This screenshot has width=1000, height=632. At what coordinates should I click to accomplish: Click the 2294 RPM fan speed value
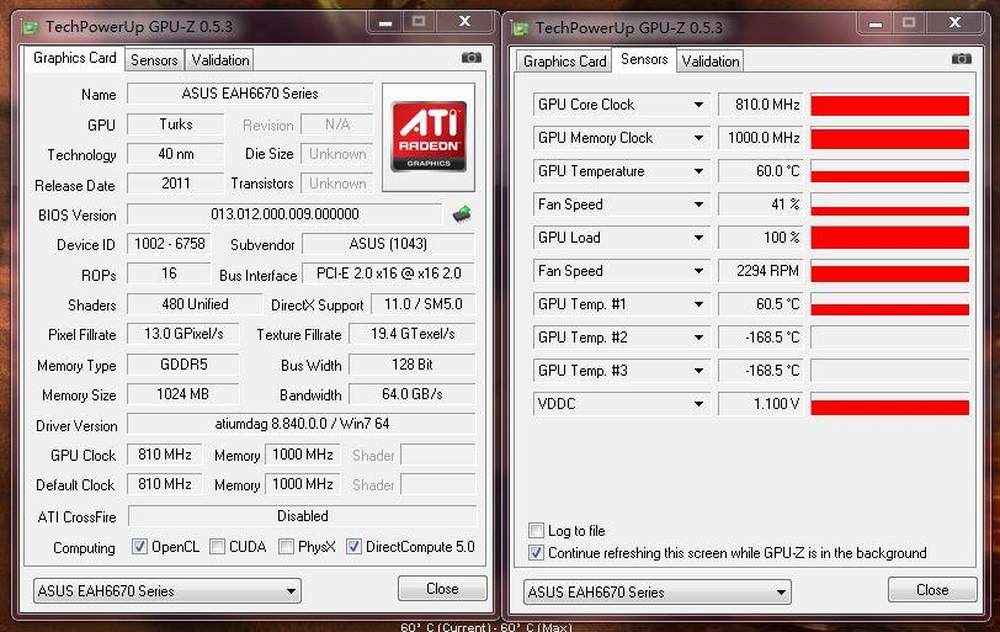[761, 271]
